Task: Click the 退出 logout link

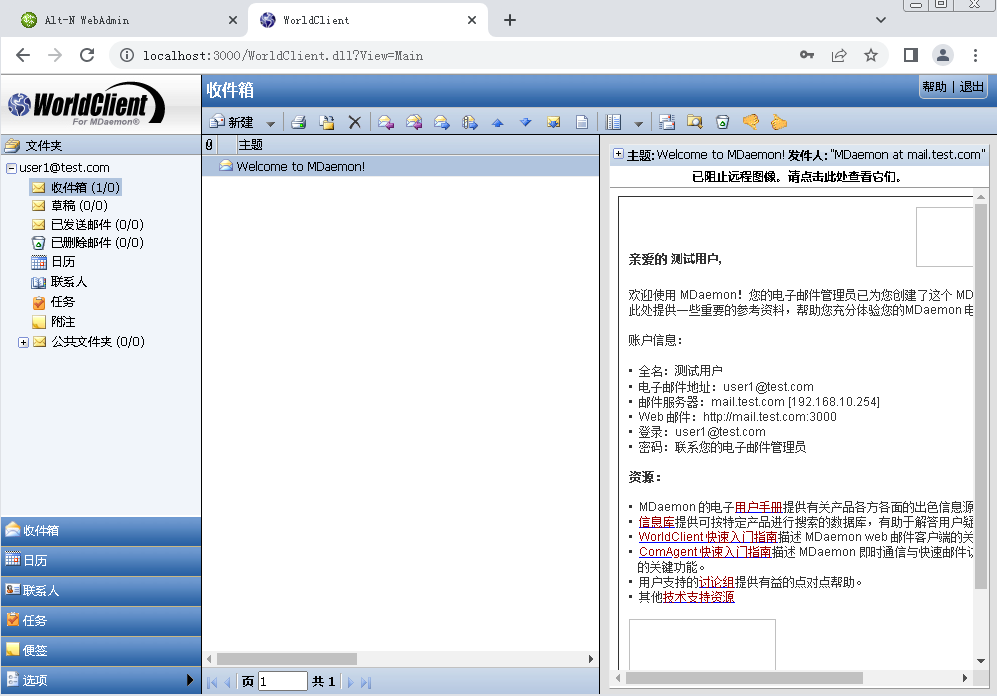Action: tap(972, 87)
